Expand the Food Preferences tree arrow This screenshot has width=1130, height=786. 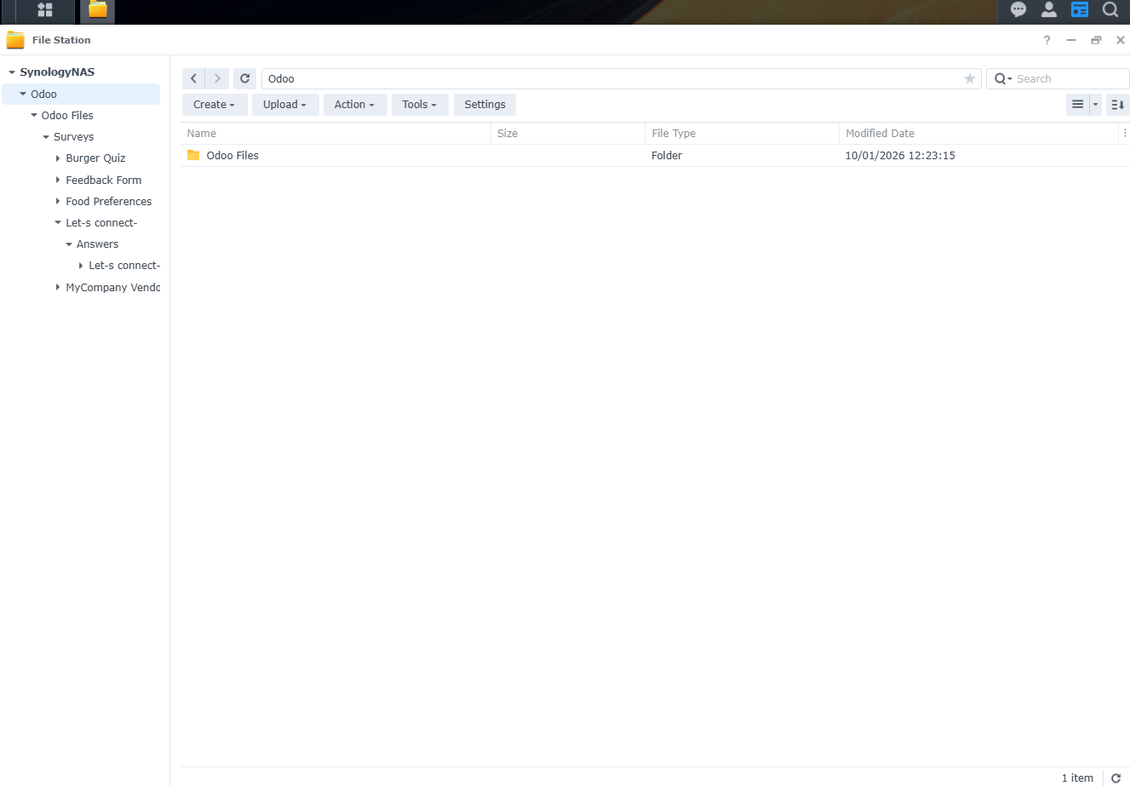[x=58, y=201]
